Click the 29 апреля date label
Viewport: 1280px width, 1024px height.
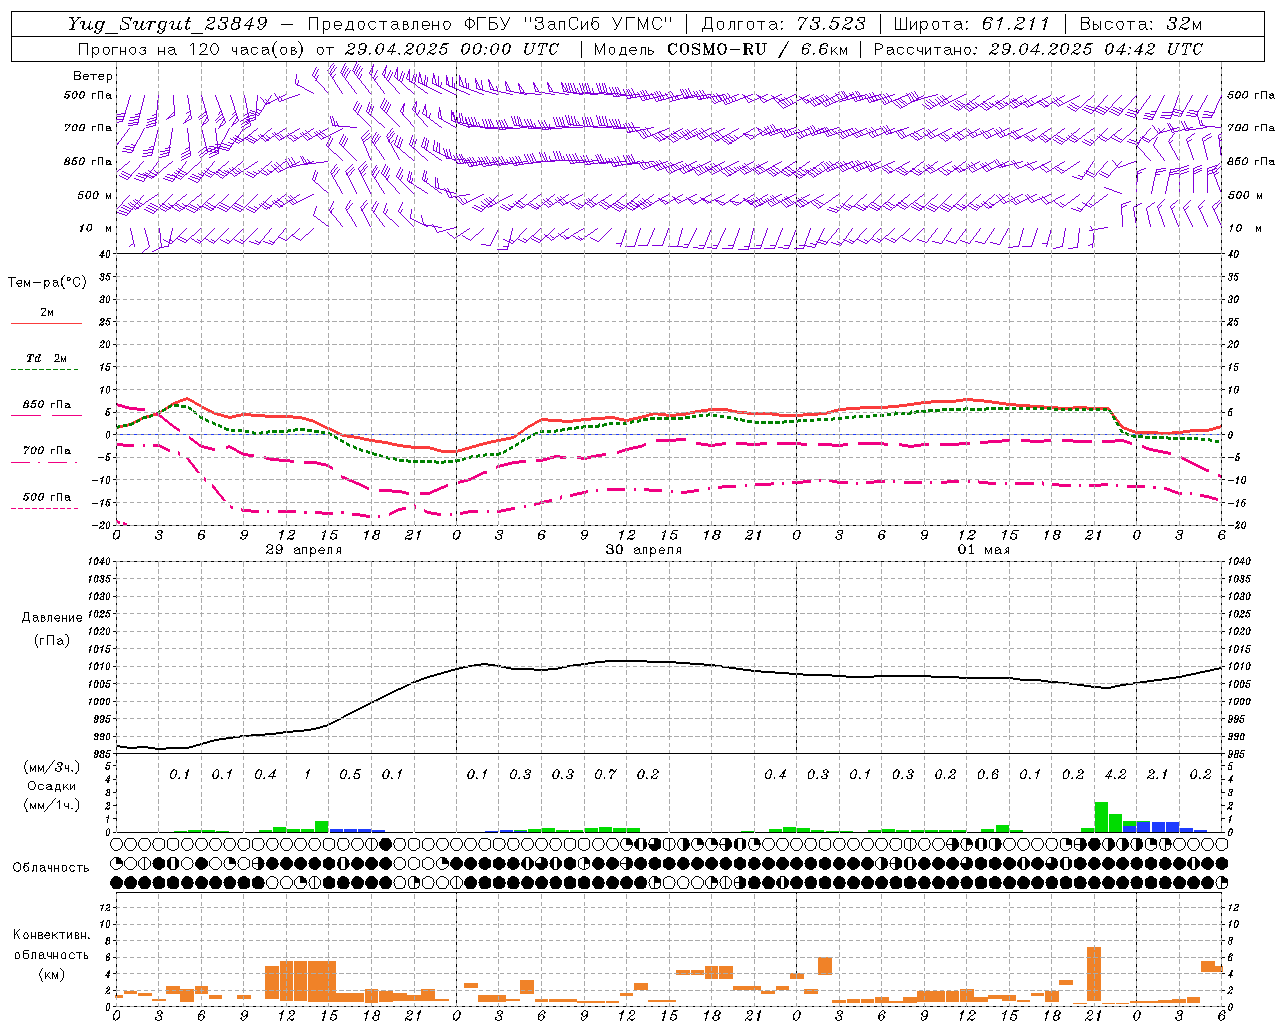(x=304, y=550)
